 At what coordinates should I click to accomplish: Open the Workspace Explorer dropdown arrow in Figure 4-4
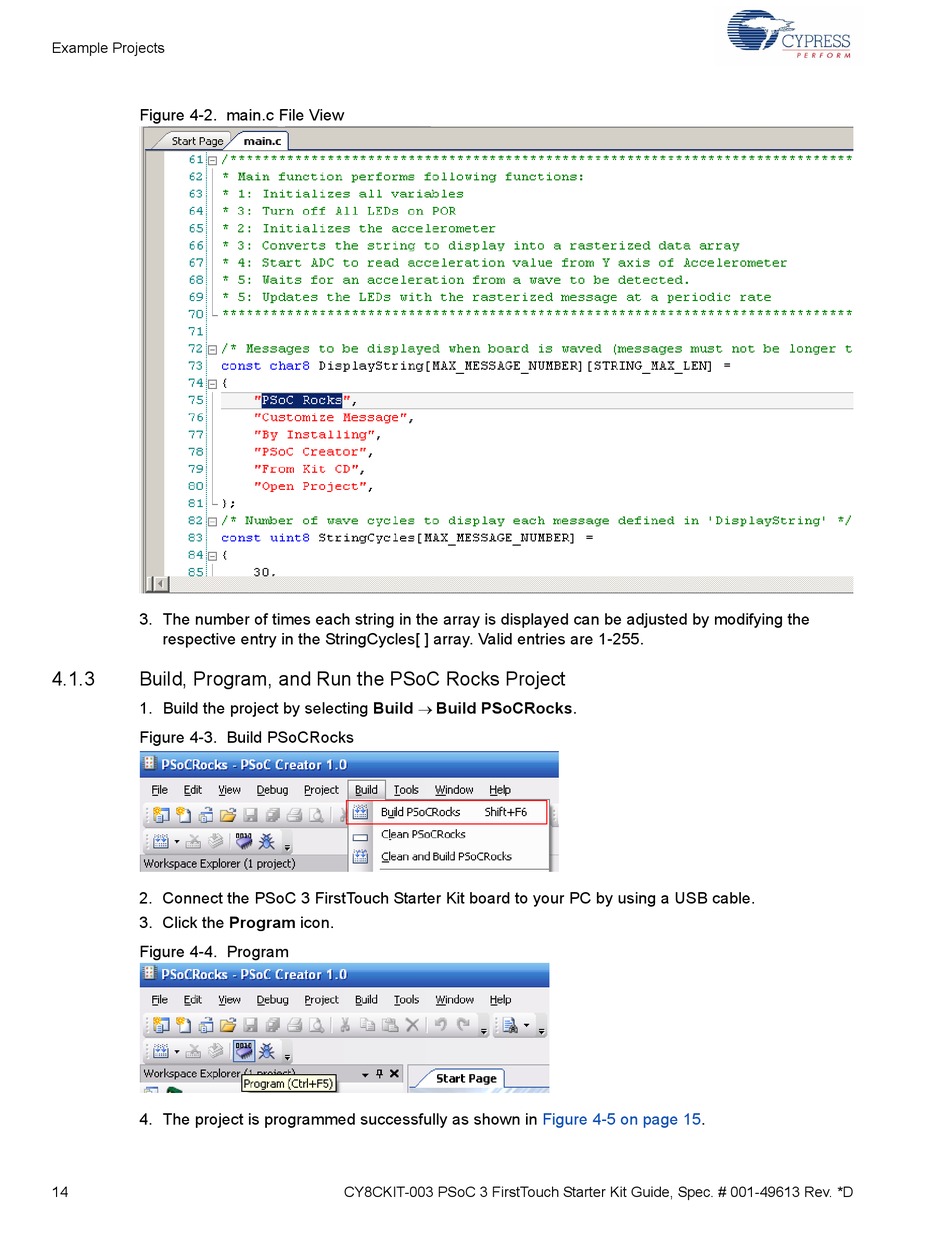365,1074
